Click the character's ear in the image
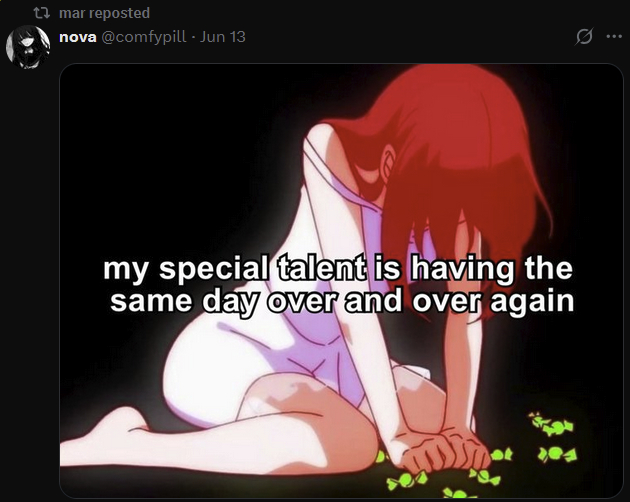Image resolution: width=630 pixels, height=502 pixels. coord(389,161)
